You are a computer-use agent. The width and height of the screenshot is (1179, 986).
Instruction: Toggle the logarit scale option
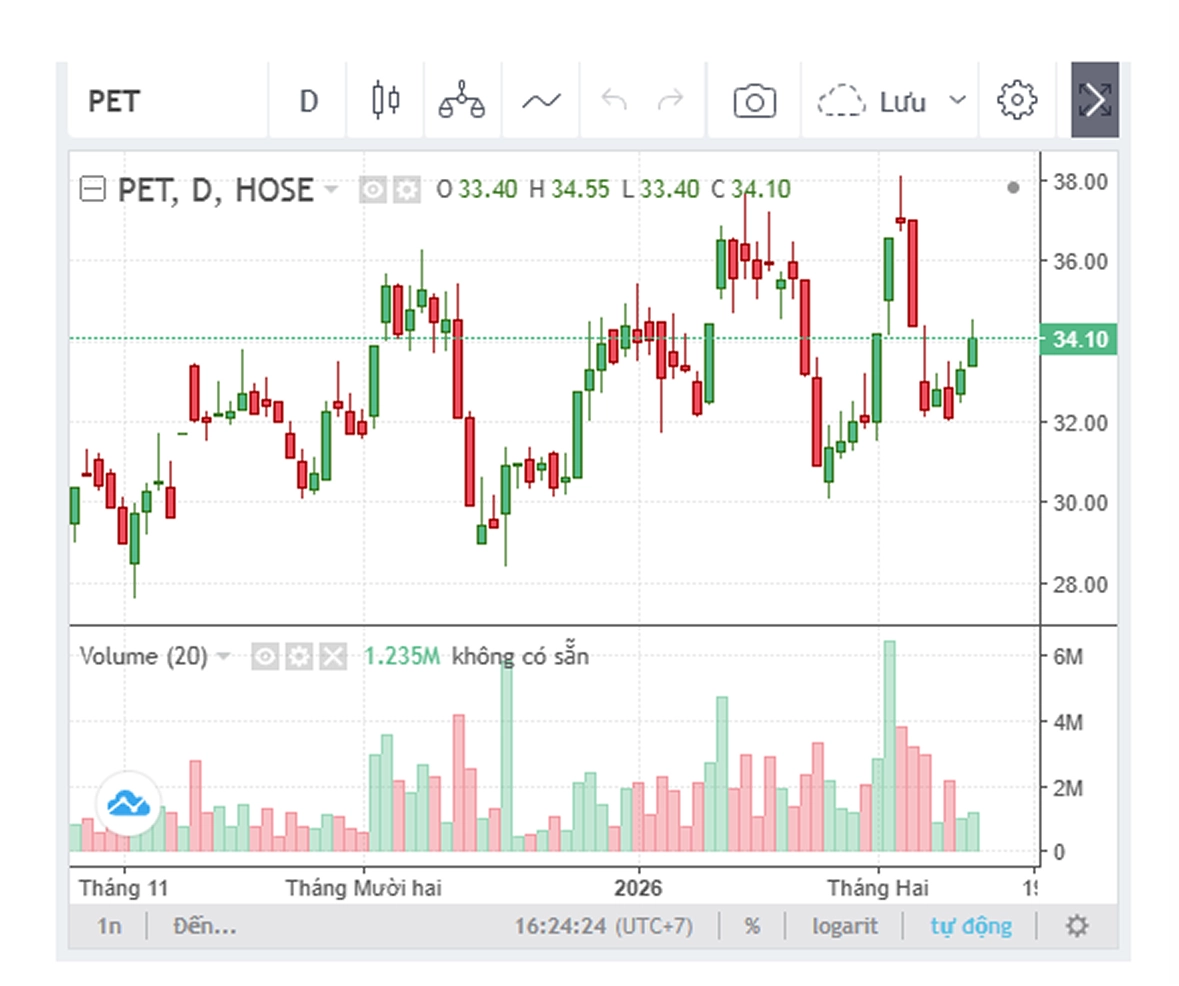845,926
